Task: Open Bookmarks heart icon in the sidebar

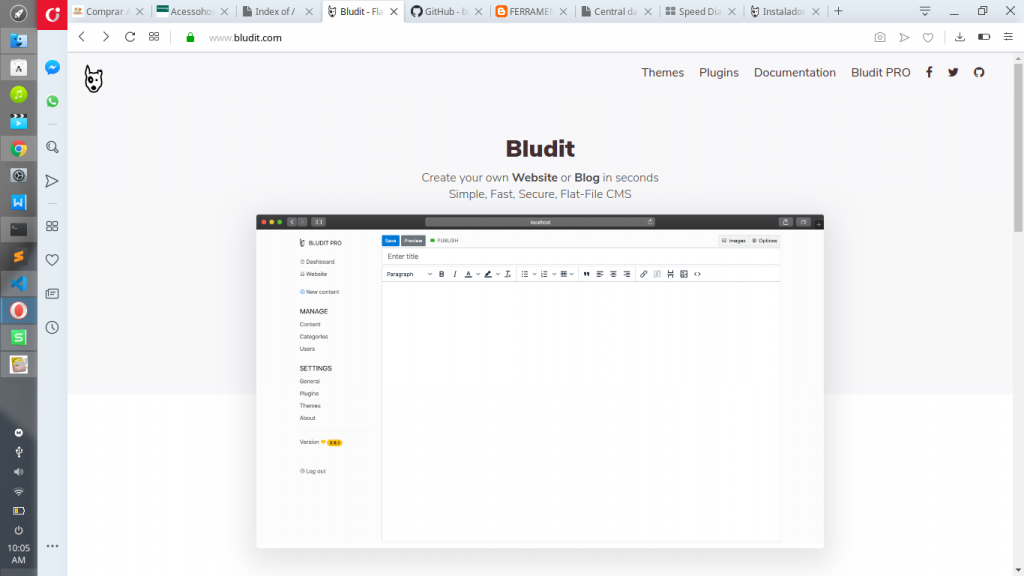Action: (x=52, y=260)
